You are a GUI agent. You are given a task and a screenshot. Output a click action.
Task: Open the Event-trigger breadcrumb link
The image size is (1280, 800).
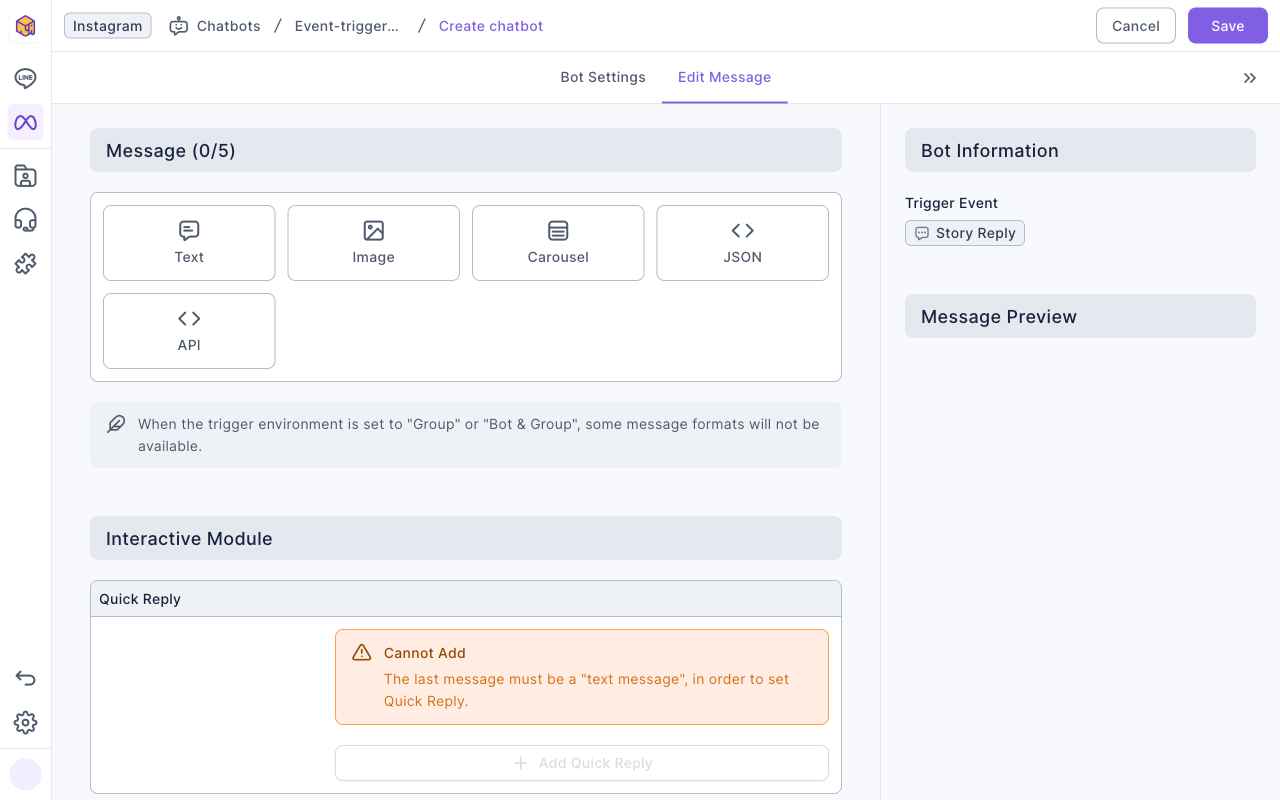coord(347,26)
